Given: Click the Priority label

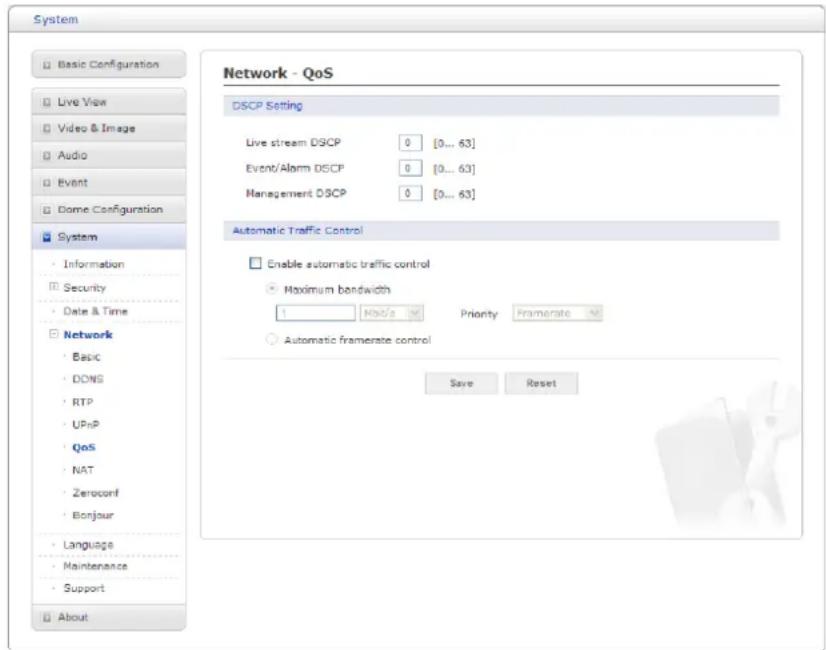Looking at the screenshot, I should tap(479, 314).
